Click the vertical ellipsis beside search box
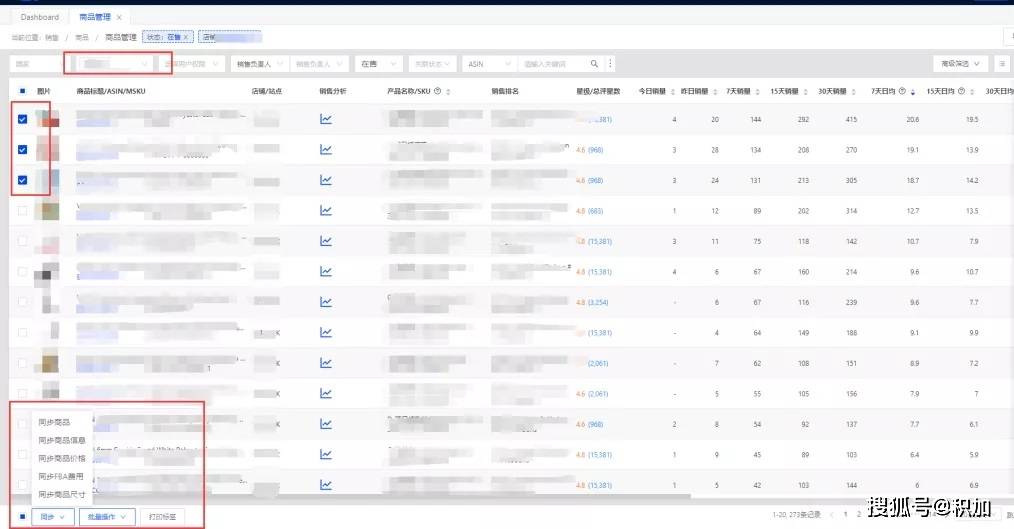 610,64
